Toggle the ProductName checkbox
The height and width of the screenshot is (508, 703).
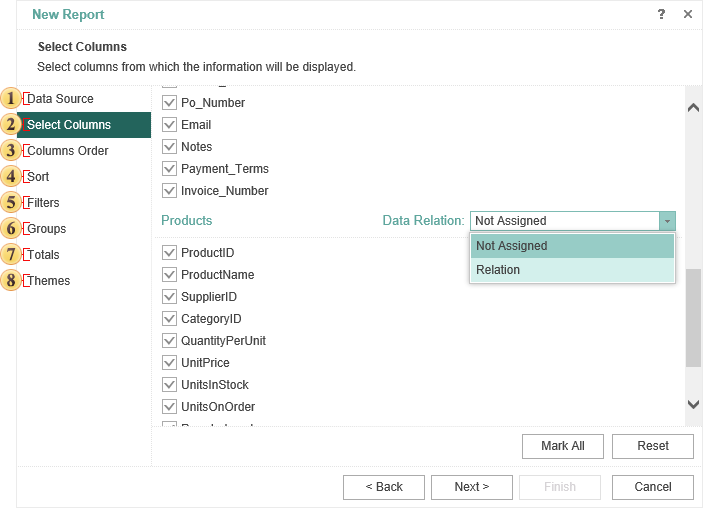click(x=169, y=275)
